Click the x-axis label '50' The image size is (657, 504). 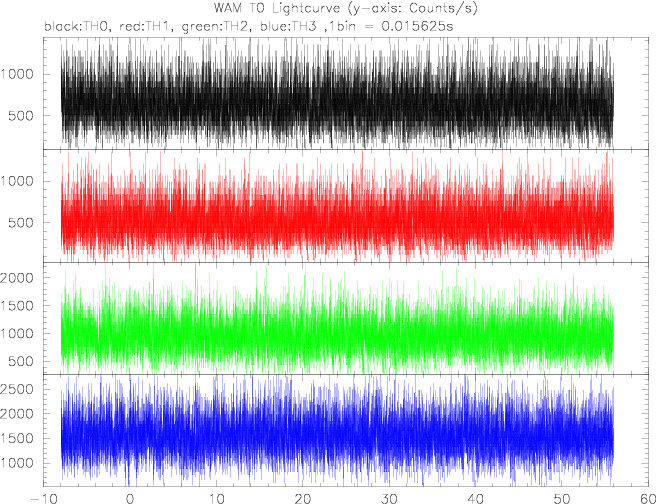561,499
